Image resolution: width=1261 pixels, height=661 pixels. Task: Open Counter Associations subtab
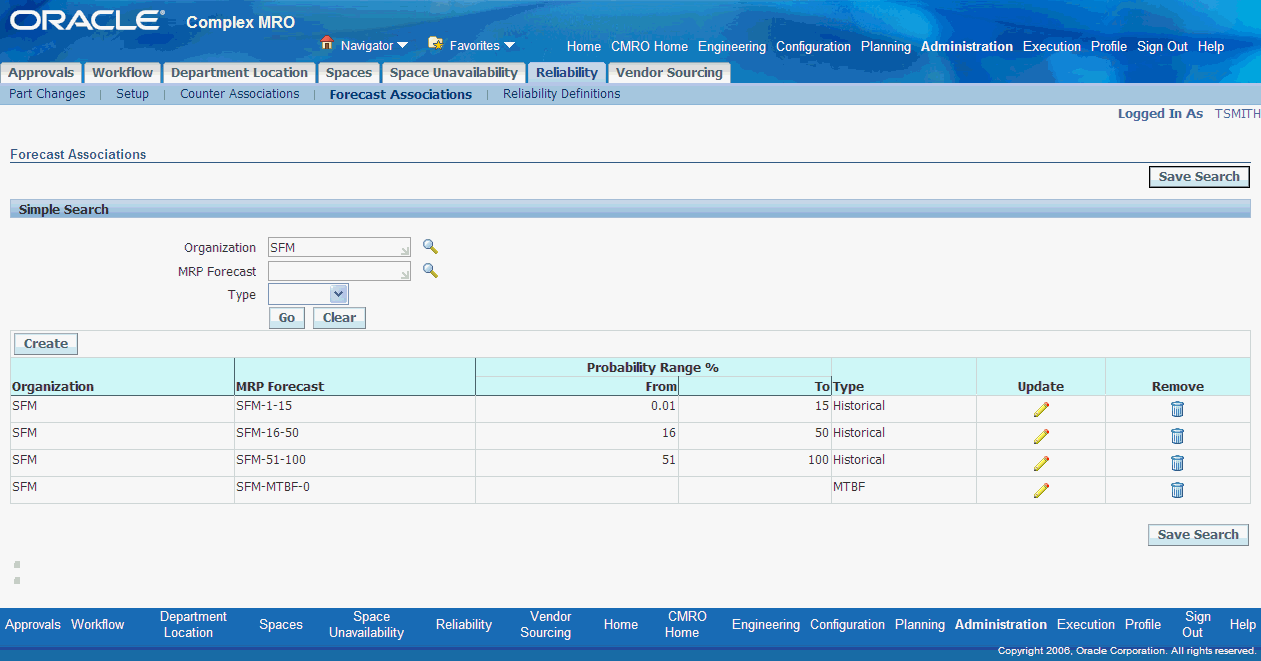click(240, 94)
